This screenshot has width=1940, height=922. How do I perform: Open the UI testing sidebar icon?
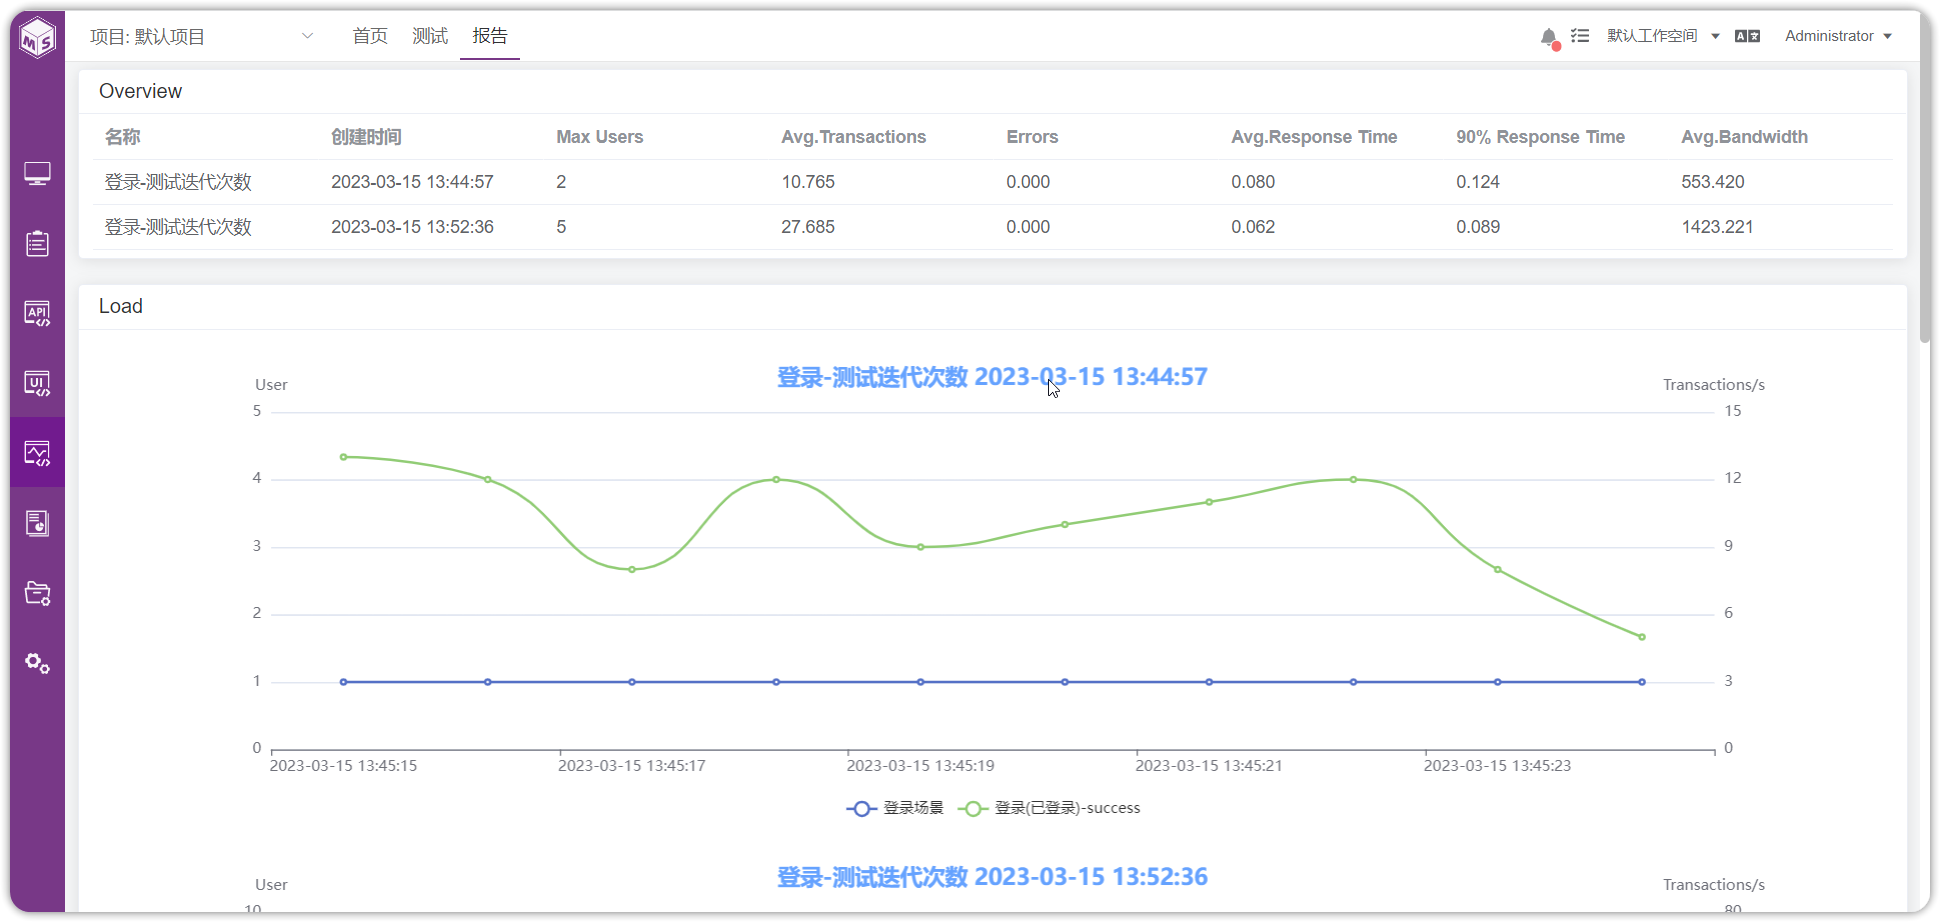click(x=38, y=383)
